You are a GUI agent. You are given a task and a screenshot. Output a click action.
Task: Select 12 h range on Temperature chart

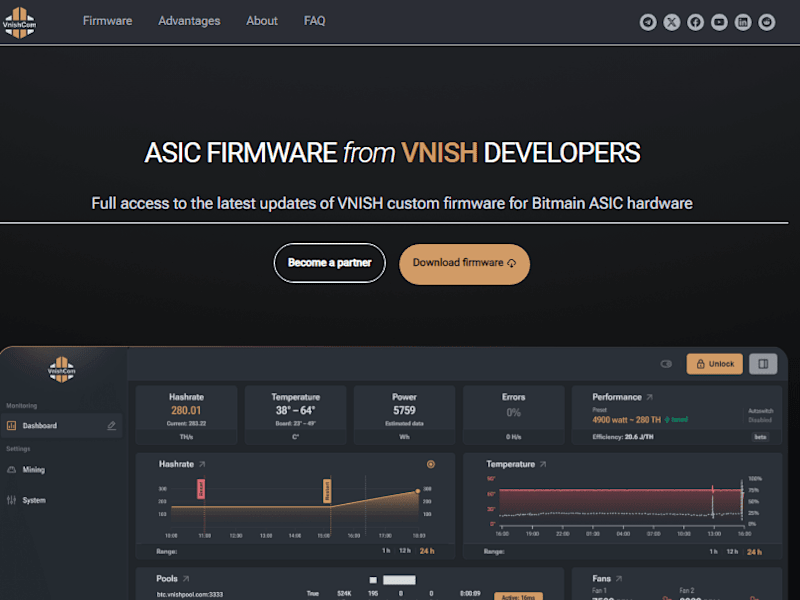[x=733, y=552]
